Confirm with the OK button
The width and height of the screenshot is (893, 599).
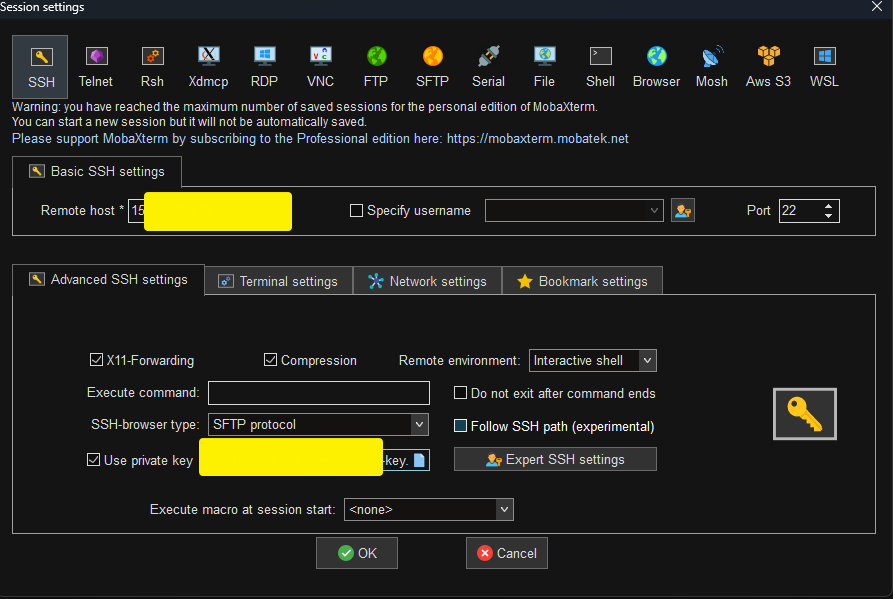[357, 553]
